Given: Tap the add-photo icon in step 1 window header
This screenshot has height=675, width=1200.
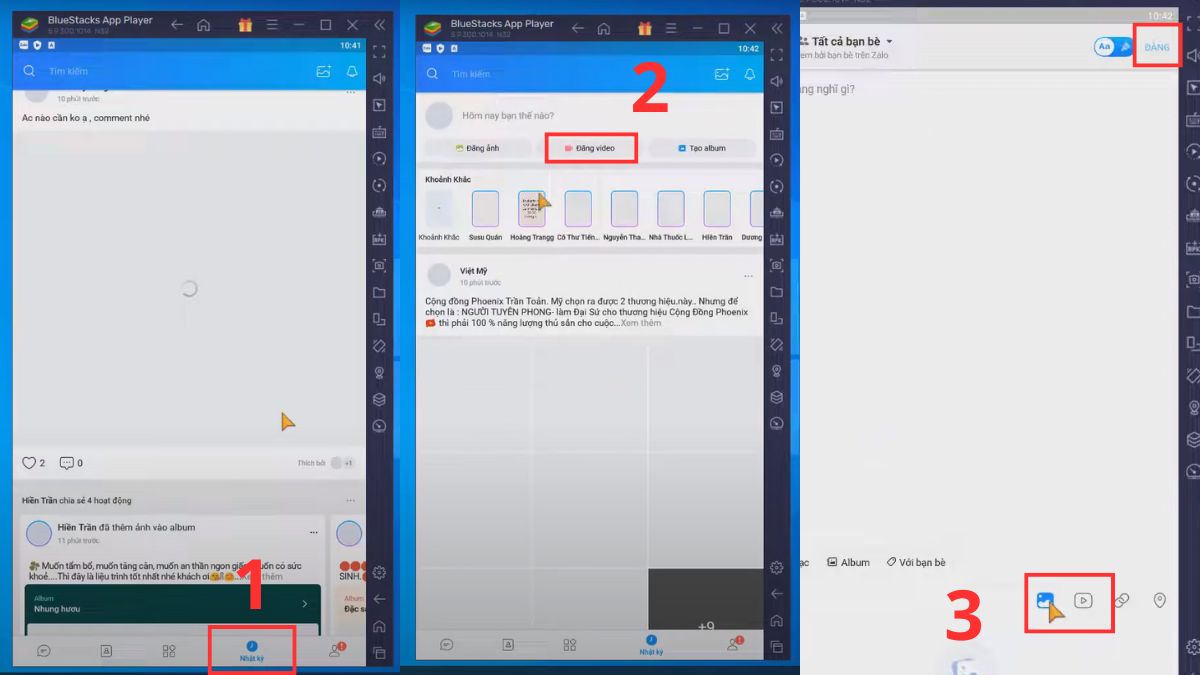Looking at the screenshot, I should tap(323, 72).
